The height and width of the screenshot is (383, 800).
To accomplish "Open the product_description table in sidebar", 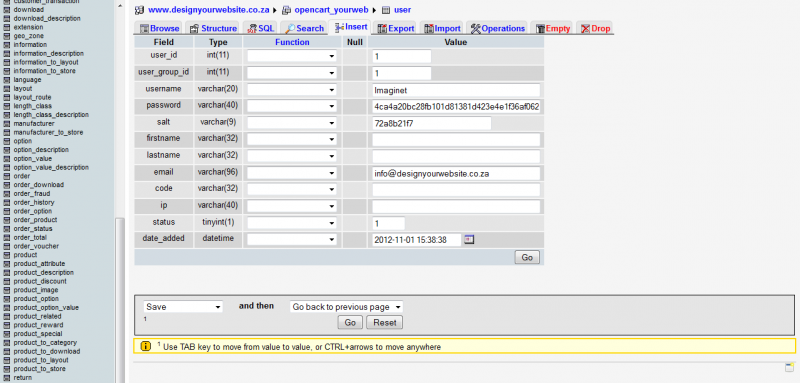I will tap(44, 272).
